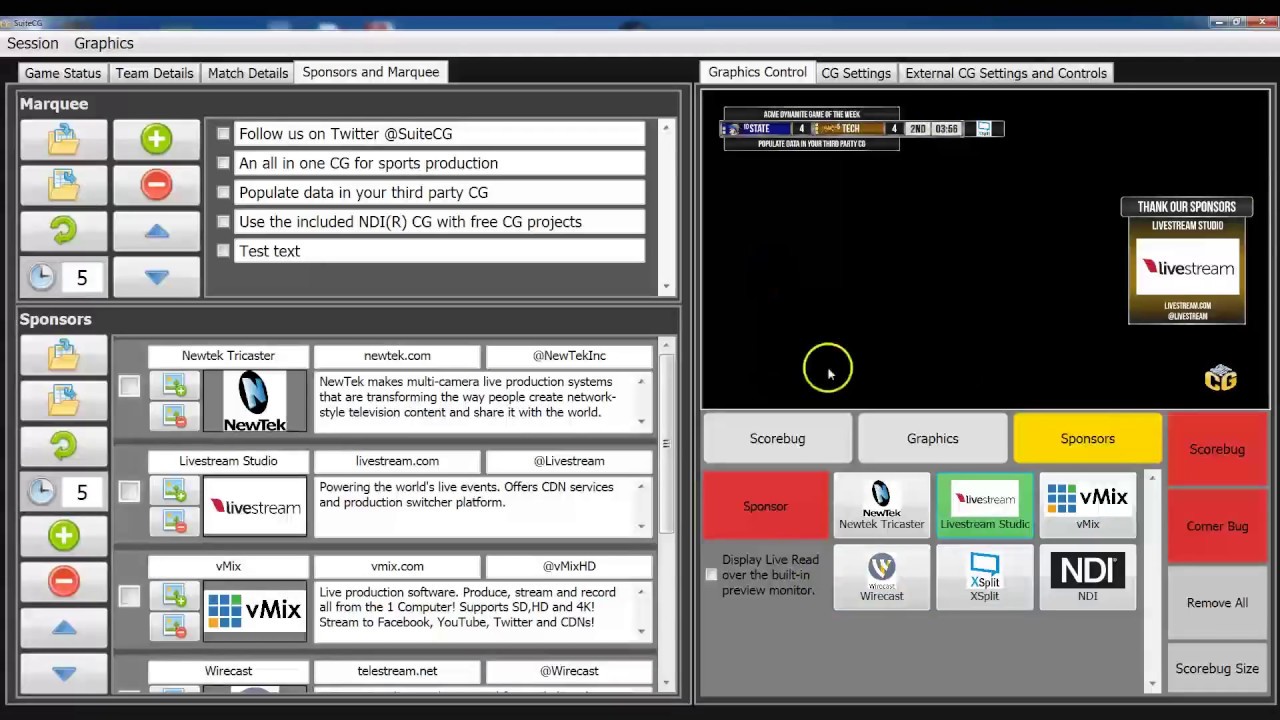Screen dimensions: 1280x720
Task: Click the down arrow in the Livestream description box
Action: [641, 526]
